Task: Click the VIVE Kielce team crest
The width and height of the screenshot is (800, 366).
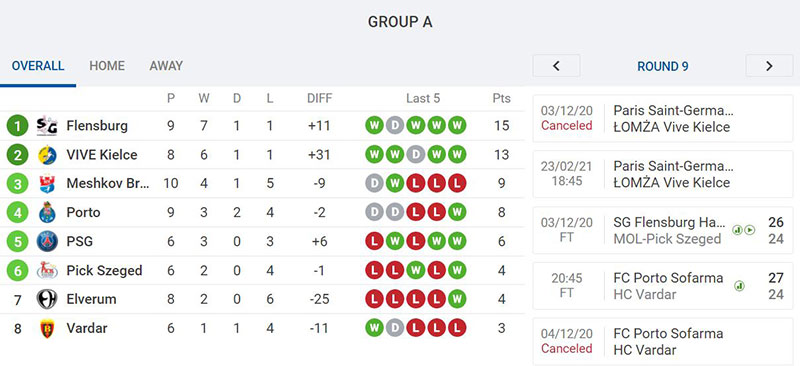Action: click(47, 155)
